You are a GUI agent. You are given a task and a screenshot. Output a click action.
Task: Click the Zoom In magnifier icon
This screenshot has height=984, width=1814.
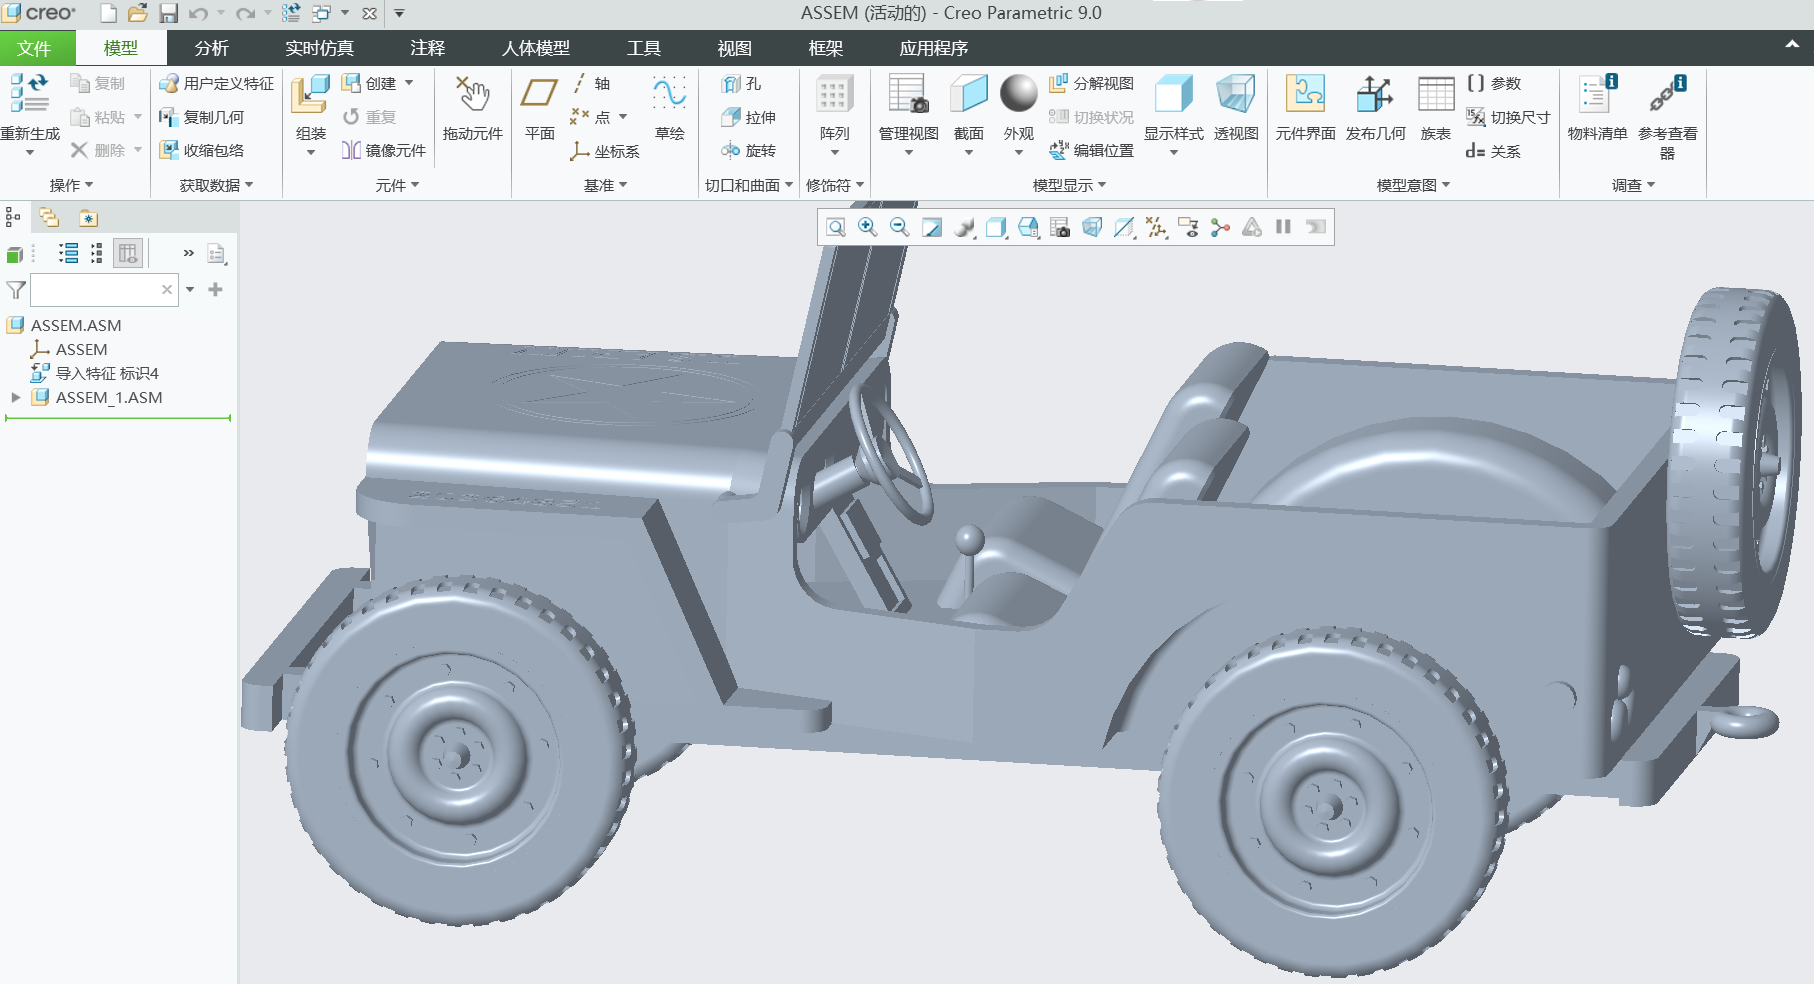[x=867, y=228]
